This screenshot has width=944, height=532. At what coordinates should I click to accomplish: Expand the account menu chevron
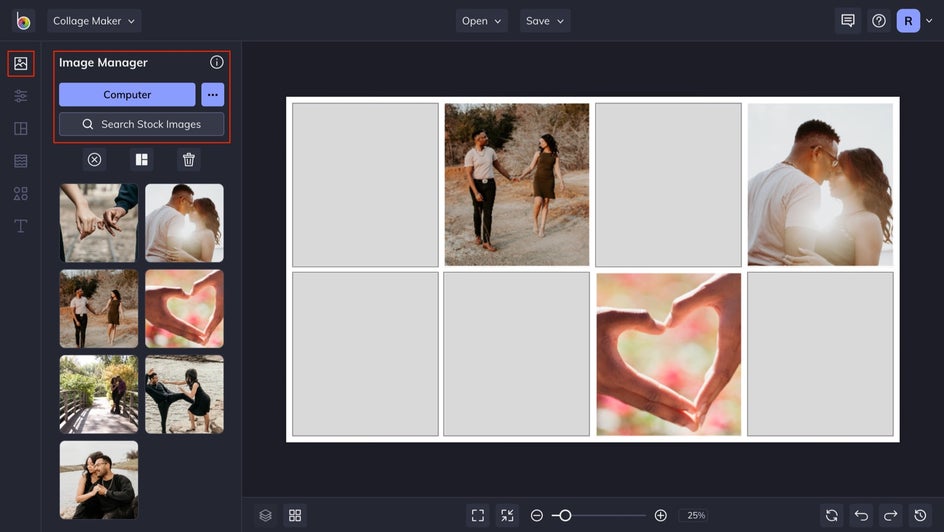point(929,21)
